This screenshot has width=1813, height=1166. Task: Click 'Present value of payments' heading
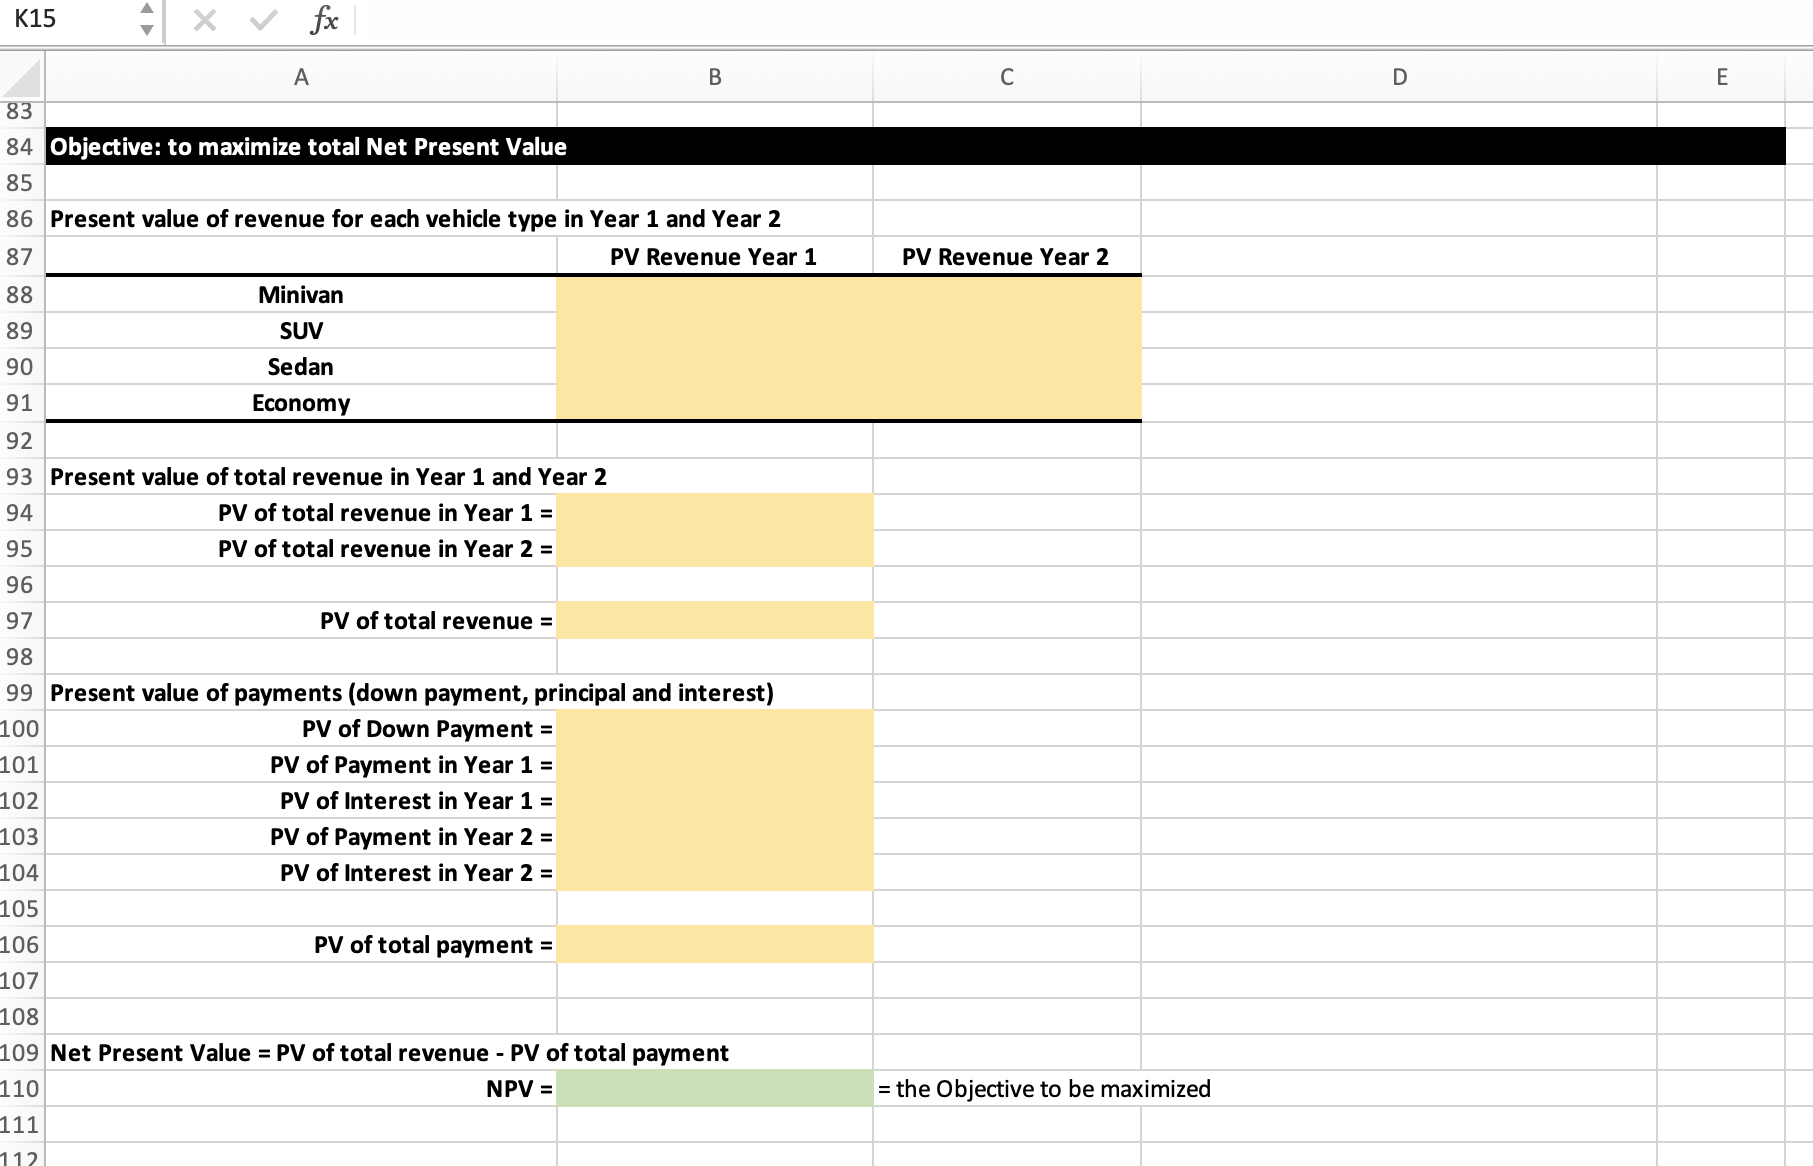pos(196,693)
